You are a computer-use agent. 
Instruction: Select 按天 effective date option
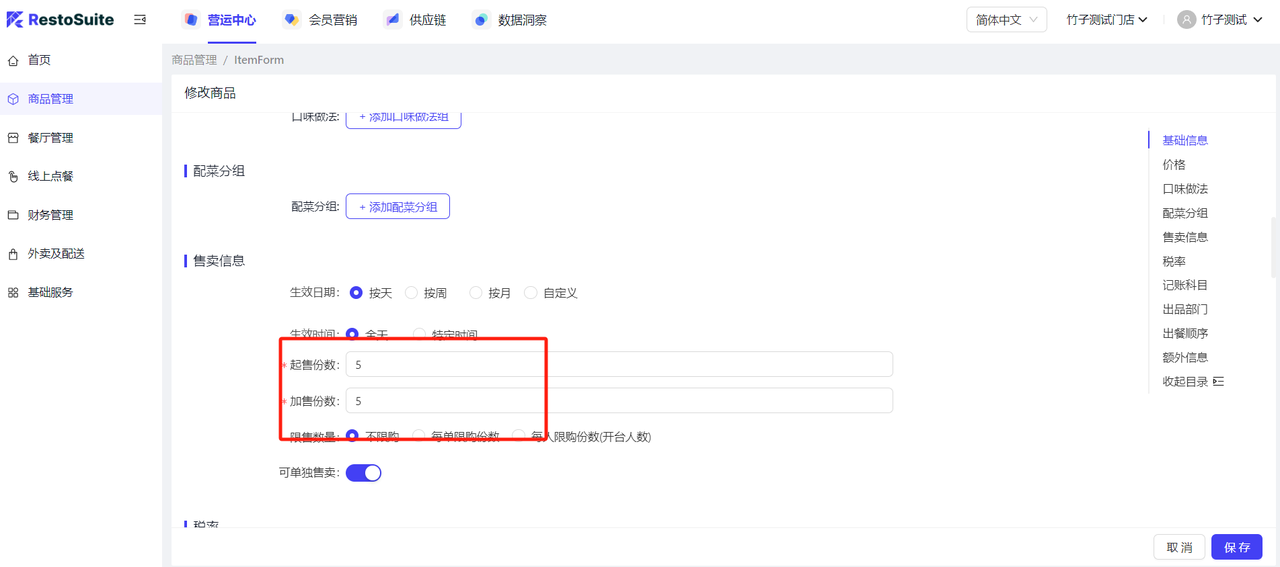pos(355,293)
